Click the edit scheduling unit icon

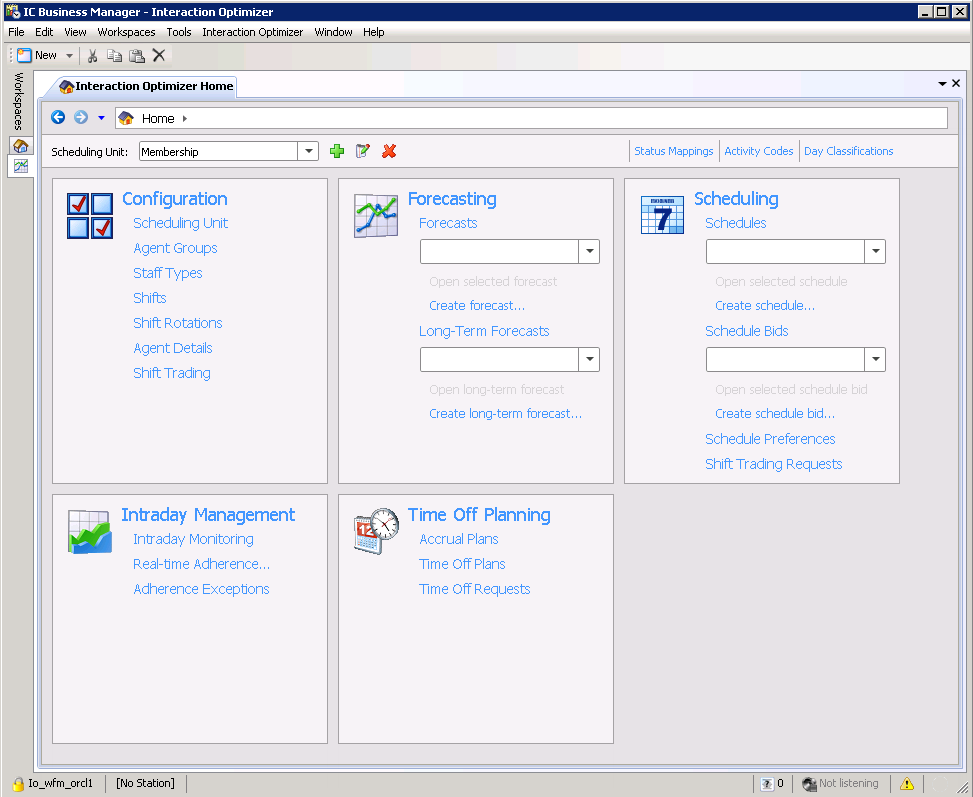[363, 151]
